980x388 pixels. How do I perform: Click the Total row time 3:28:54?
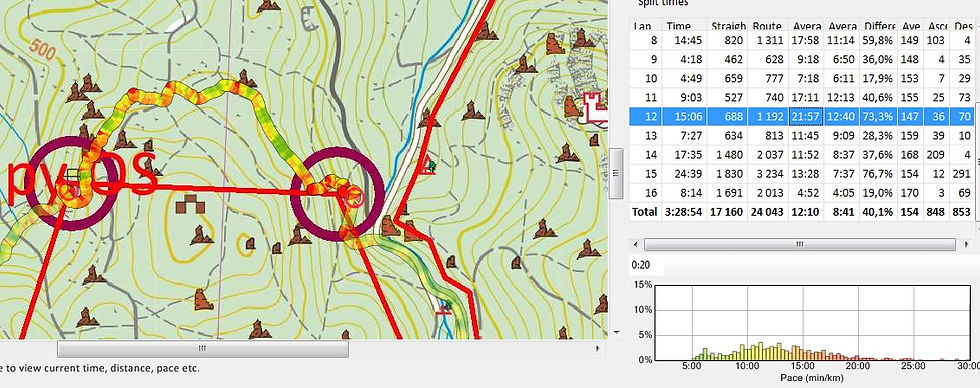[x=684, y=212]
